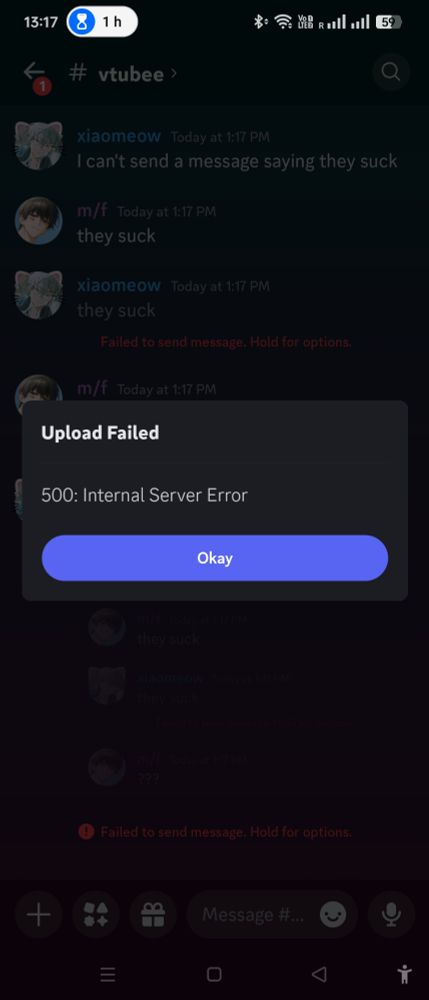Open the gift icon
The image size is (429, 1000).
153,916
